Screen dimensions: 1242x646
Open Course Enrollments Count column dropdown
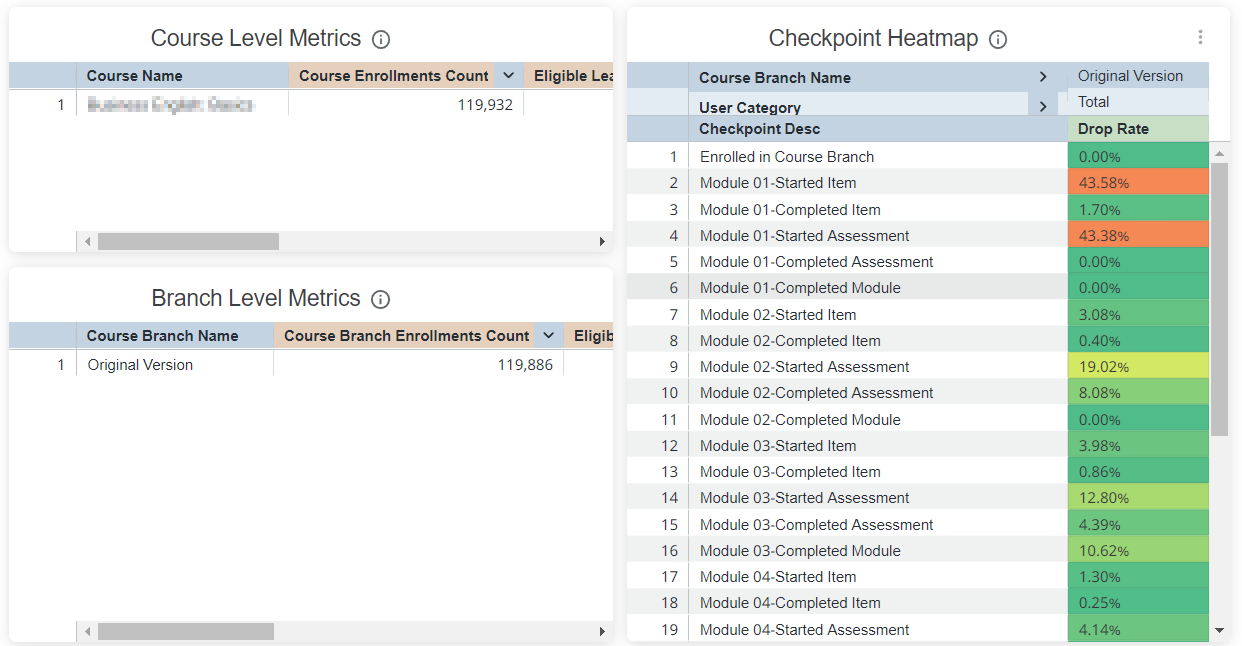pyautogui.click(x=508, y=76)
